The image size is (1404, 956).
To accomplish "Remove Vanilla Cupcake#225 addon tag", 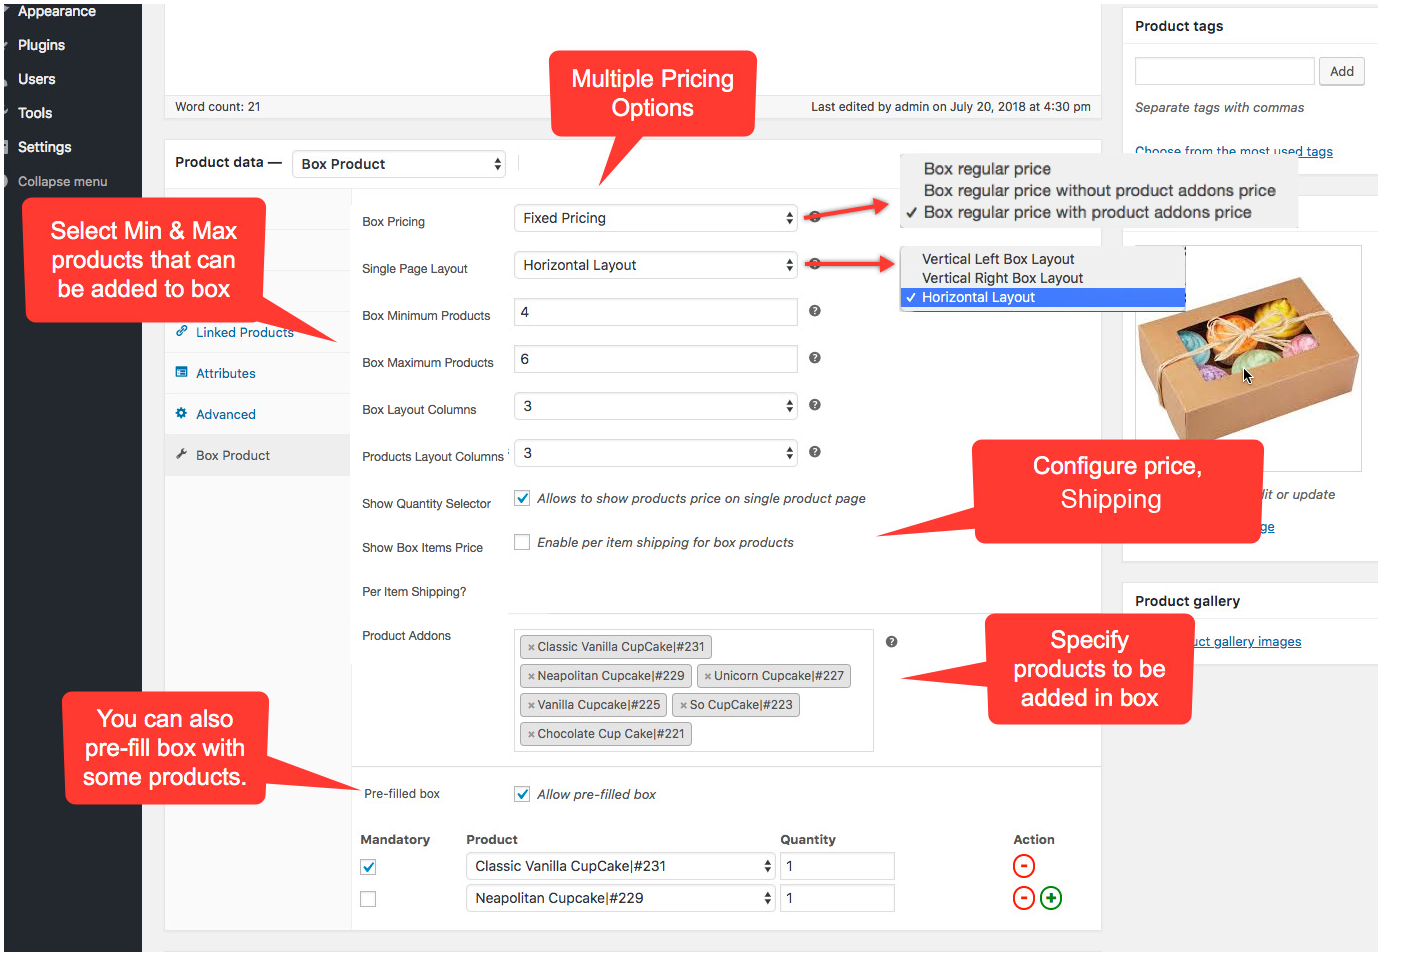I will (531, 706).
